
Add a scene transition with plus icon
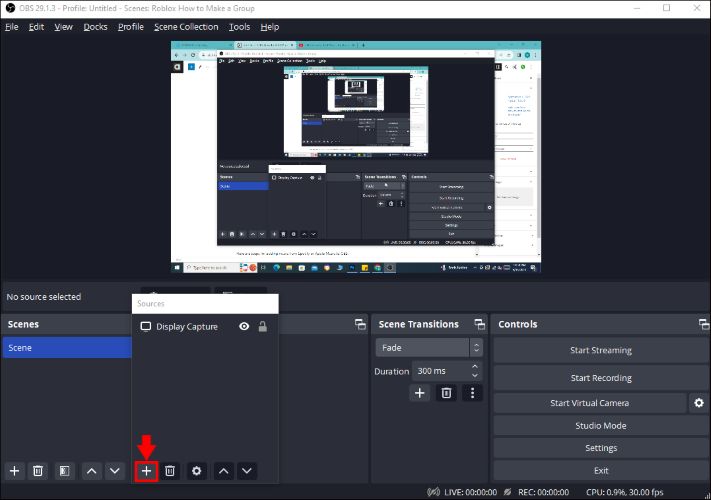click(420, 394)
